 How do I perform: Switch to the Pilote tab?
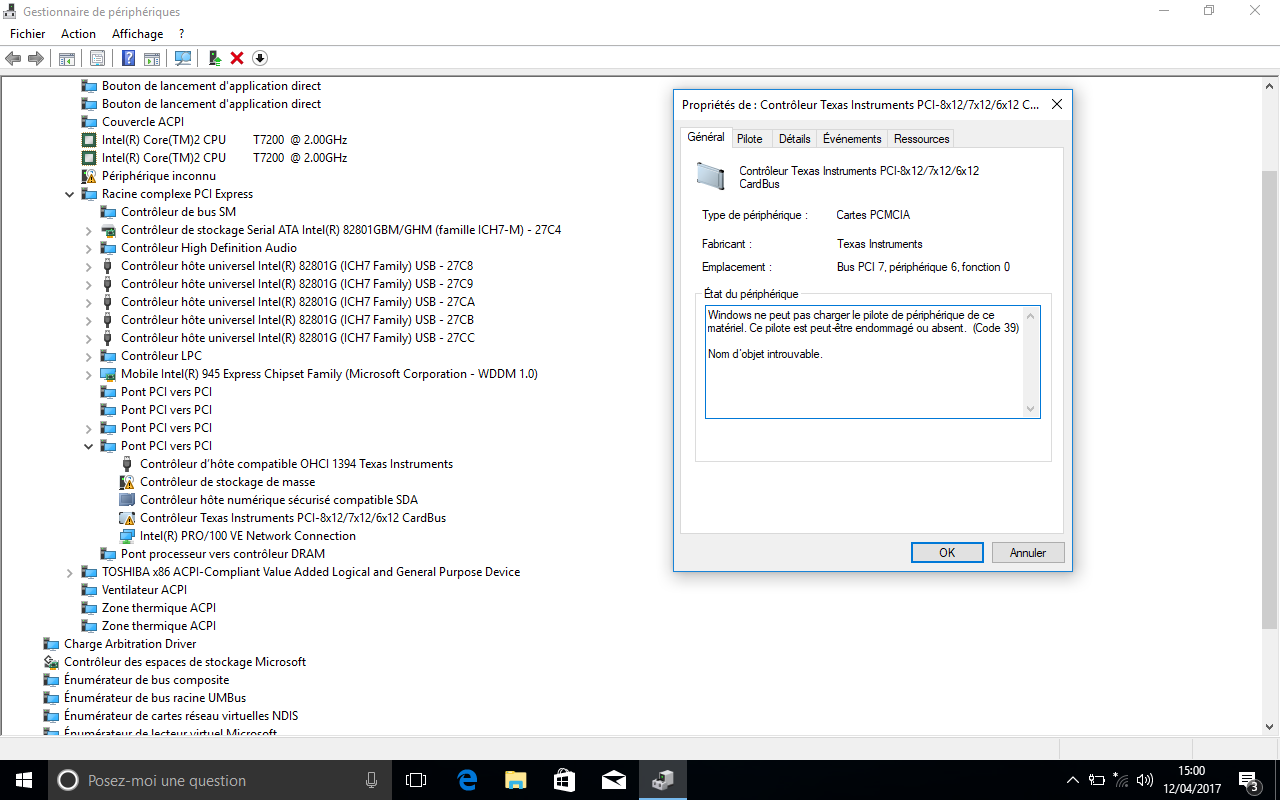[x=750, y=139]
